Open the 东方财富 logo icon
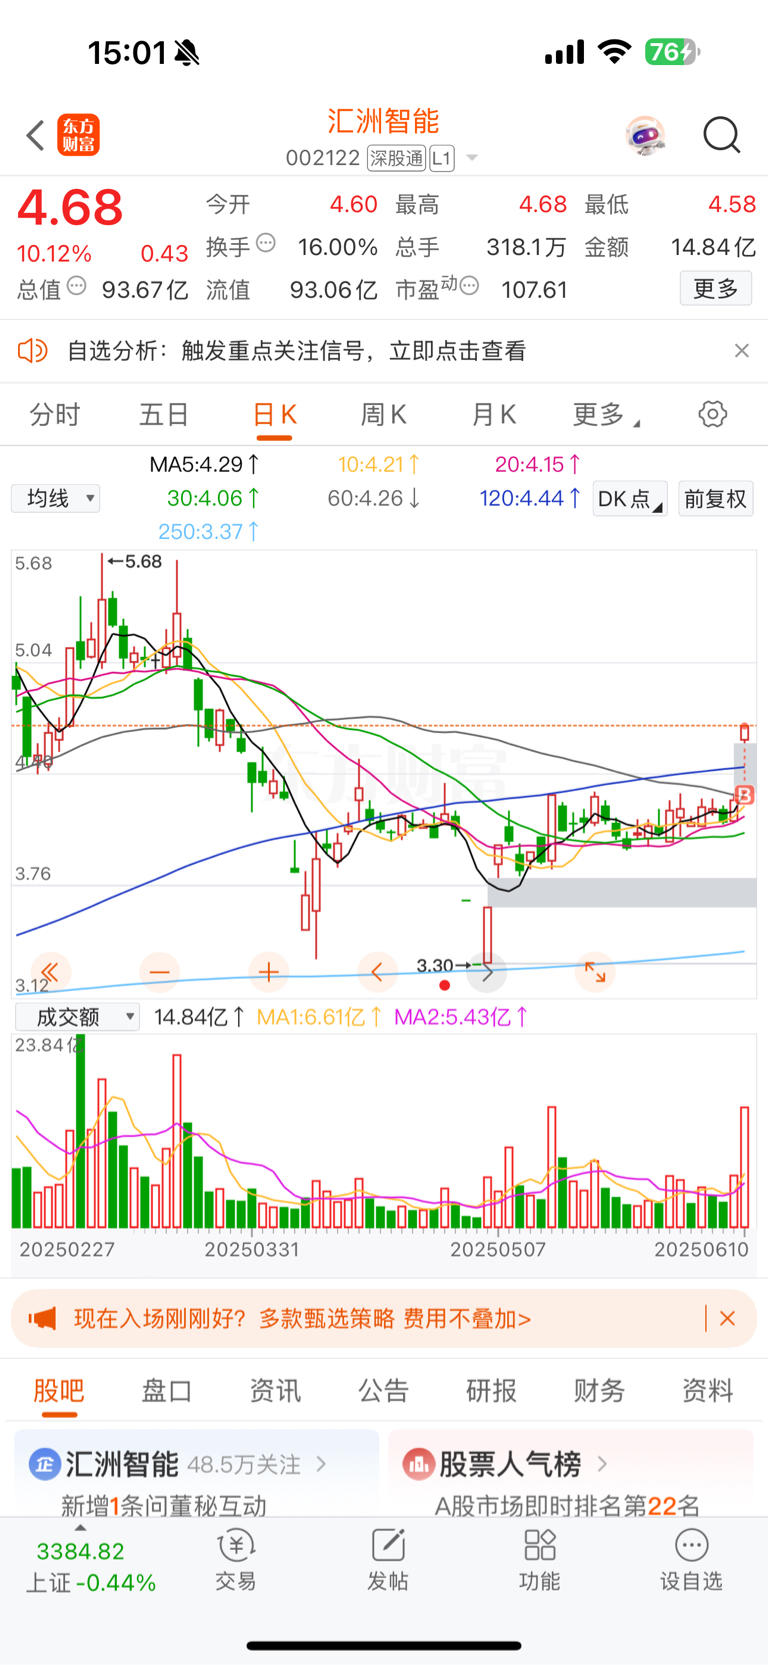This screenshot has height=1665, width=768. pyautogui.click(x=78, y=135)
